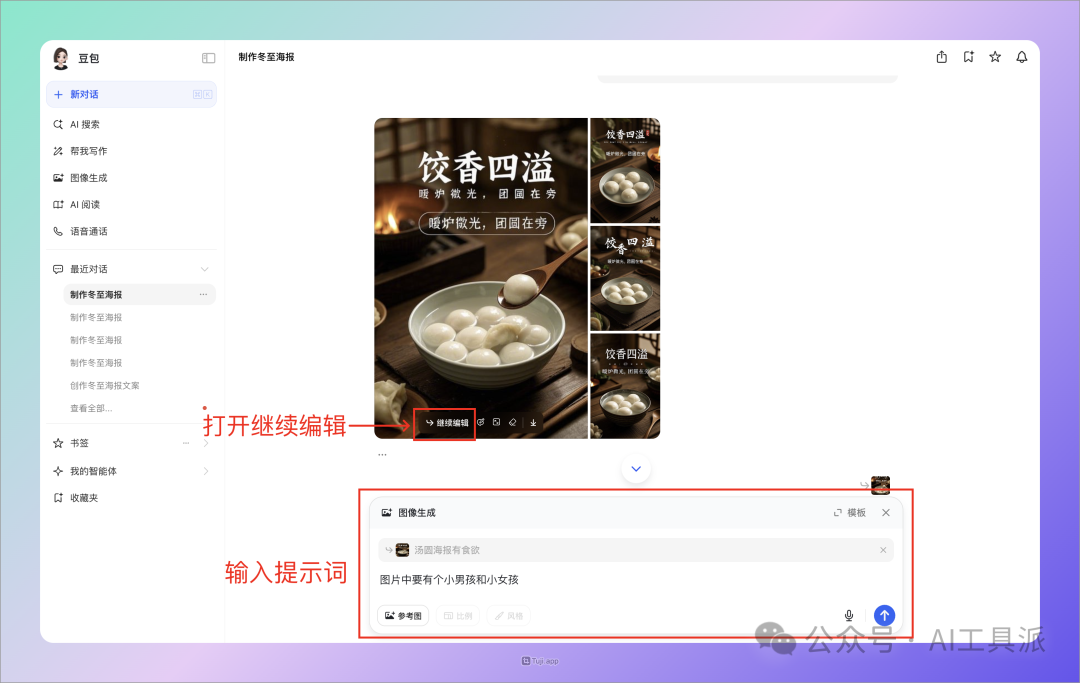1080x683 pixels.
Task: Click the small poster thumbnail above the input panel
Action: tap(880, 485)
